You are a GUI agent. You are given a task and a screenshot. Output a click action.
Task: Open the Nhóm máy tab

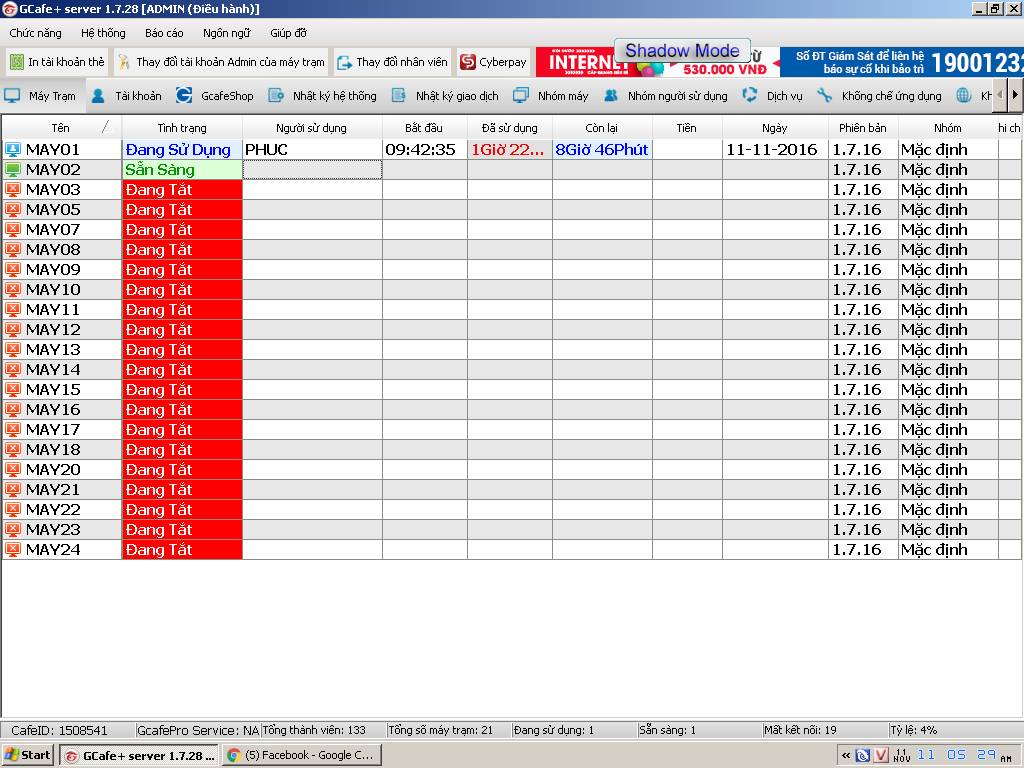[x=551, y=96]
